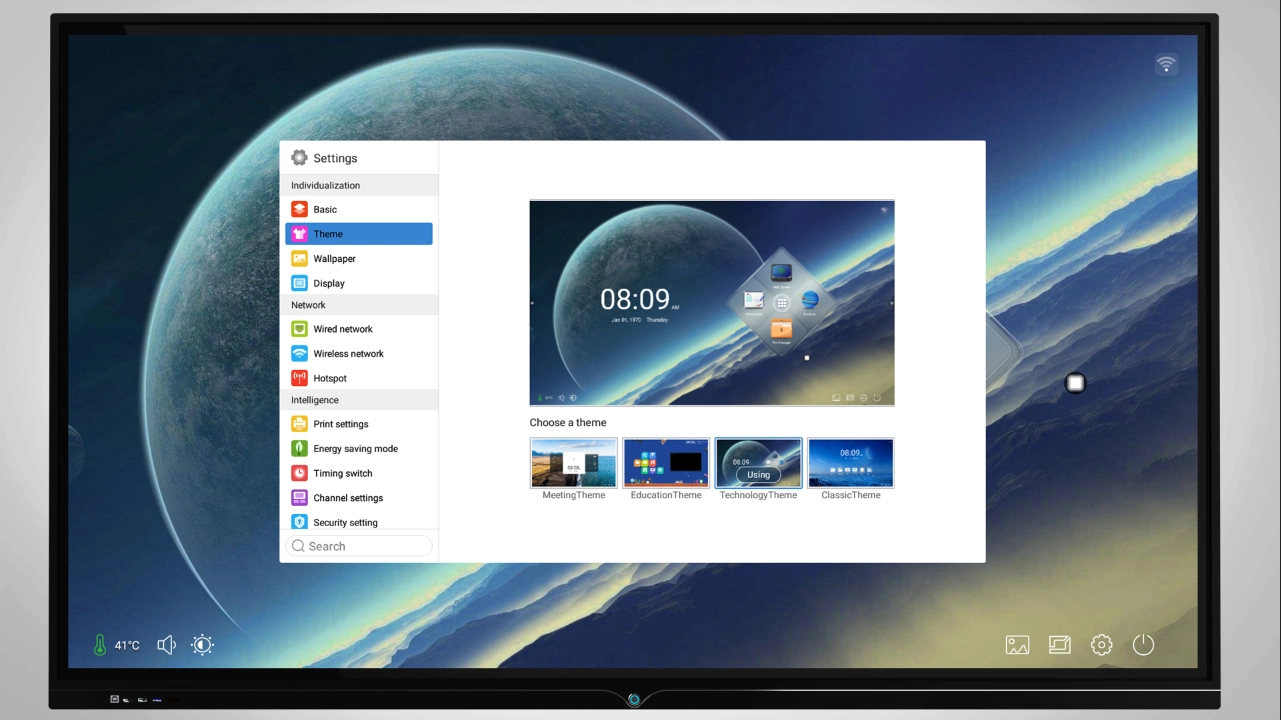1281x720 pixels.
Task: Choose the MeetingTheme thumbnail
Action: pos(574,463)
